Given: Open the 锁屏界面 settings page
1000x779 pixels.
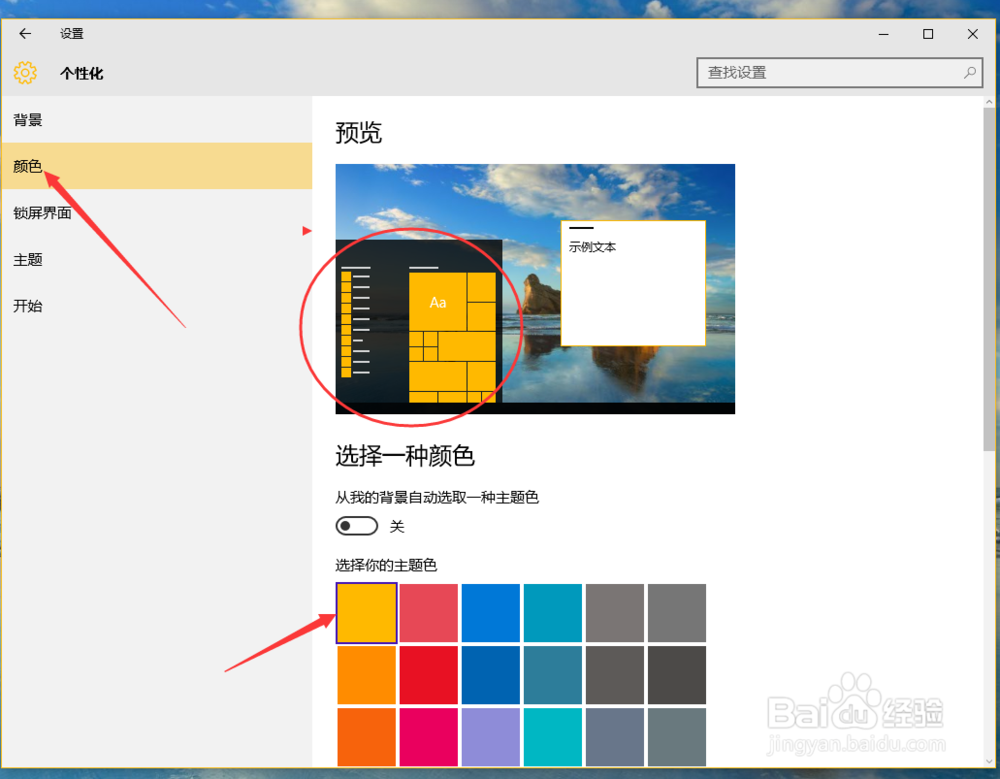Looking at the screenshot, I should coord(42,212).
